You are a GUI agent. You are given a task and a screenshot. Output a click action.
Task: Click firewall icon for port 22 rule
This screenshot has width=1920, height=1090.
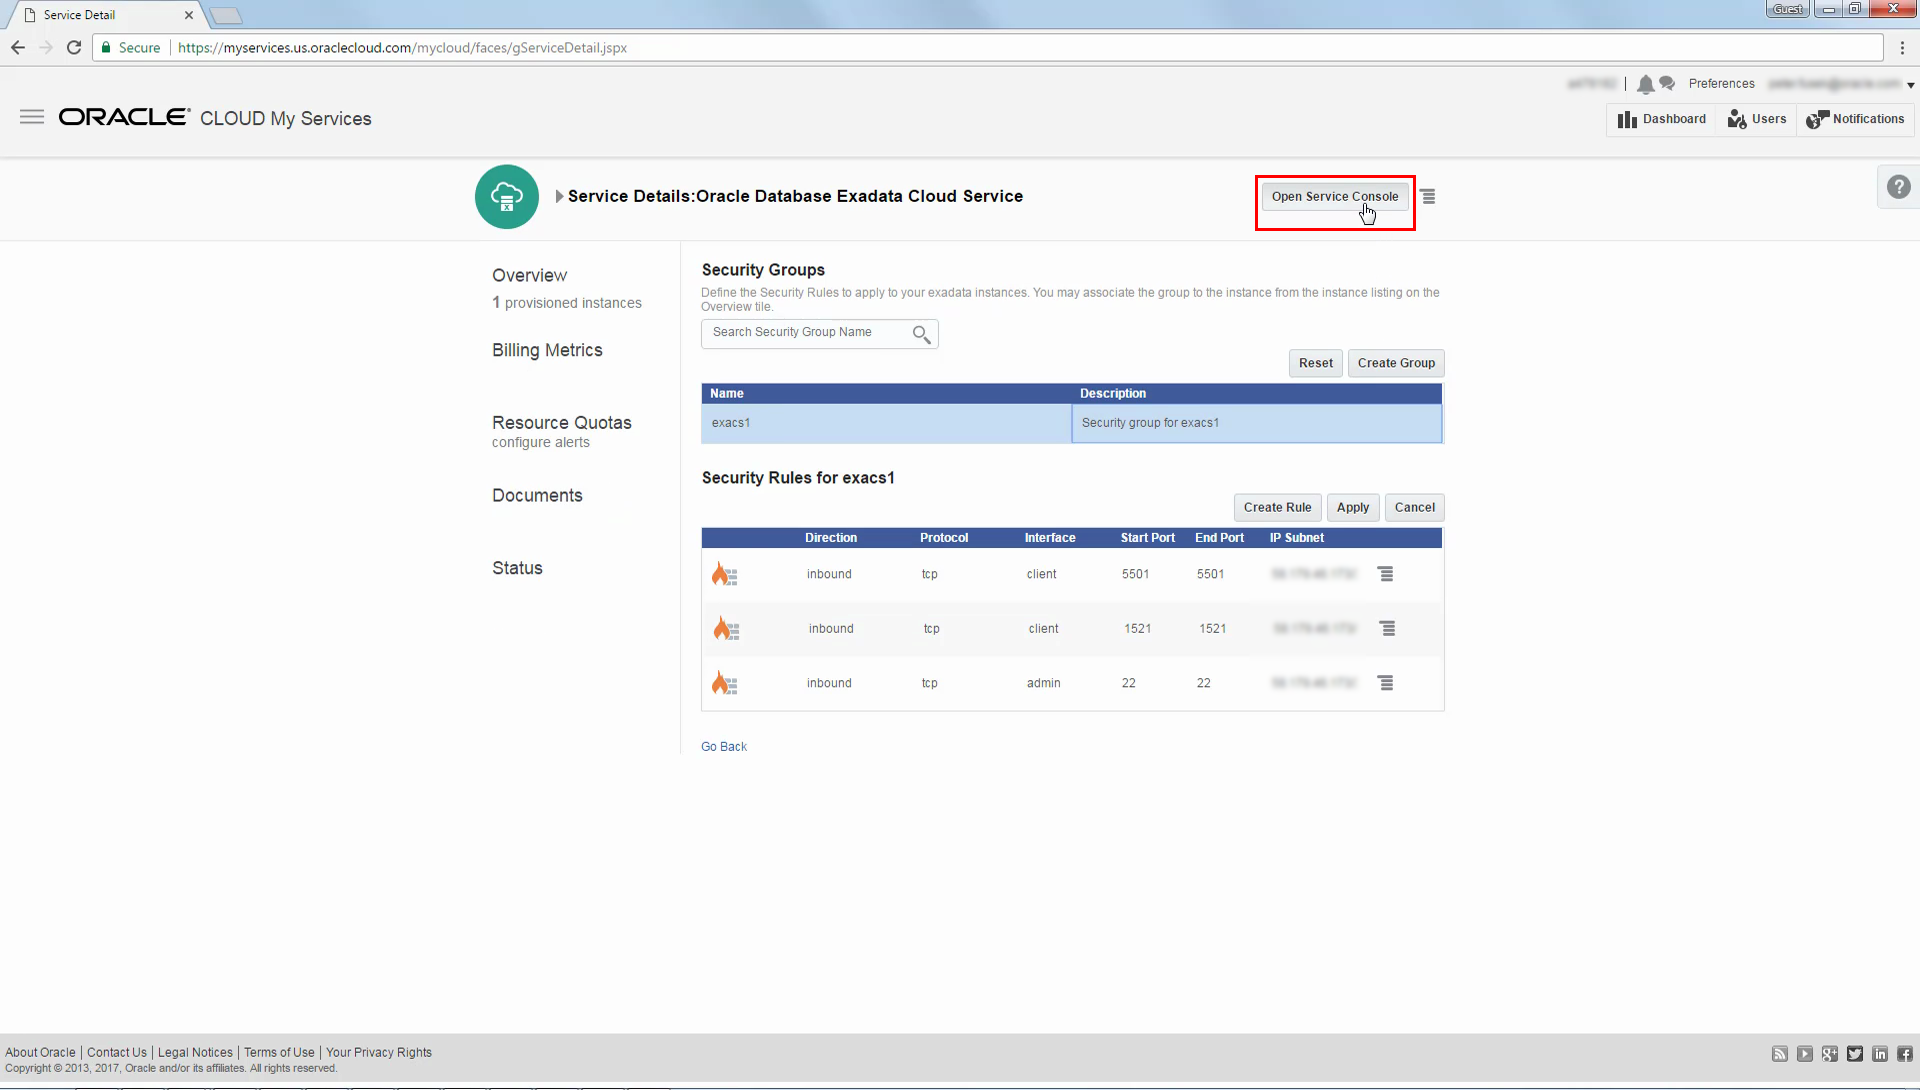click(724, 683)
